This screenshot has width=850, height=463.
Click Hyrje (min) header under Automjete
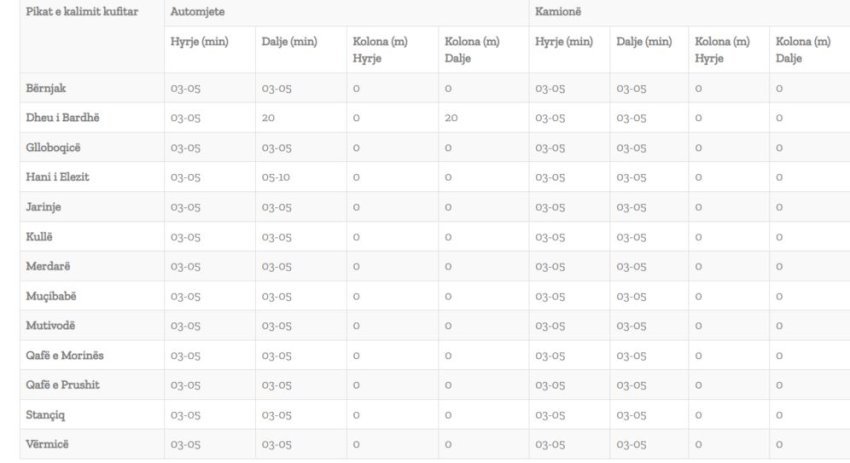click(x=200, y=42)
